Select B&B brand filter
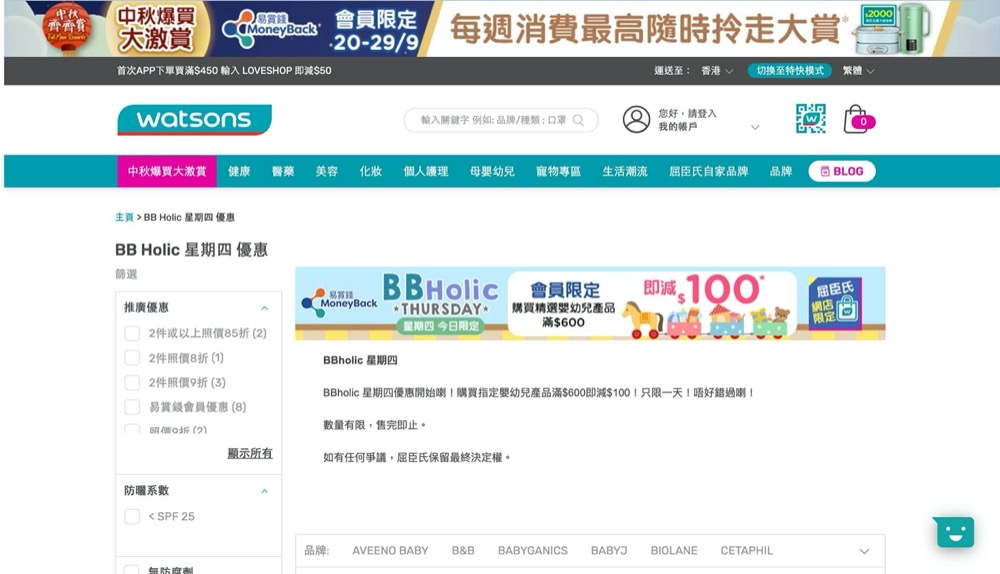This screenshot has width=1000, height=574. (463, 550)
